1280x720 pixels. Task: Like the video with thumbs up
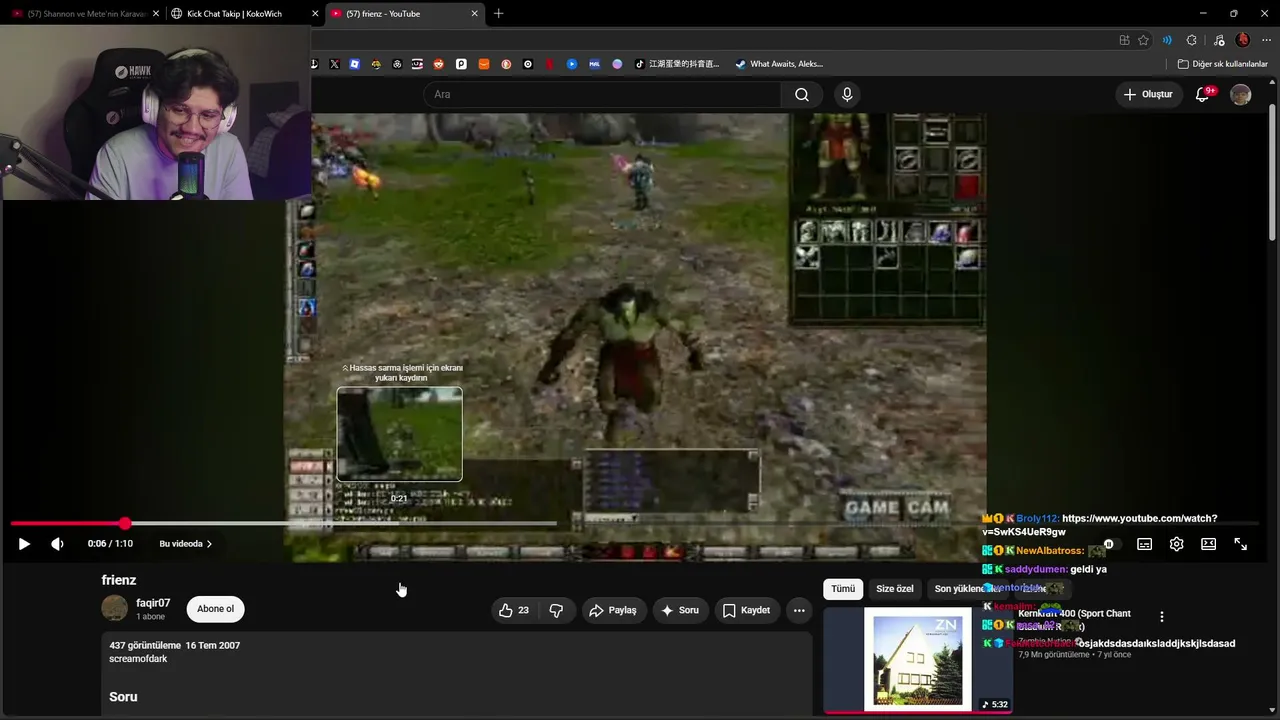tap(514, 610)
